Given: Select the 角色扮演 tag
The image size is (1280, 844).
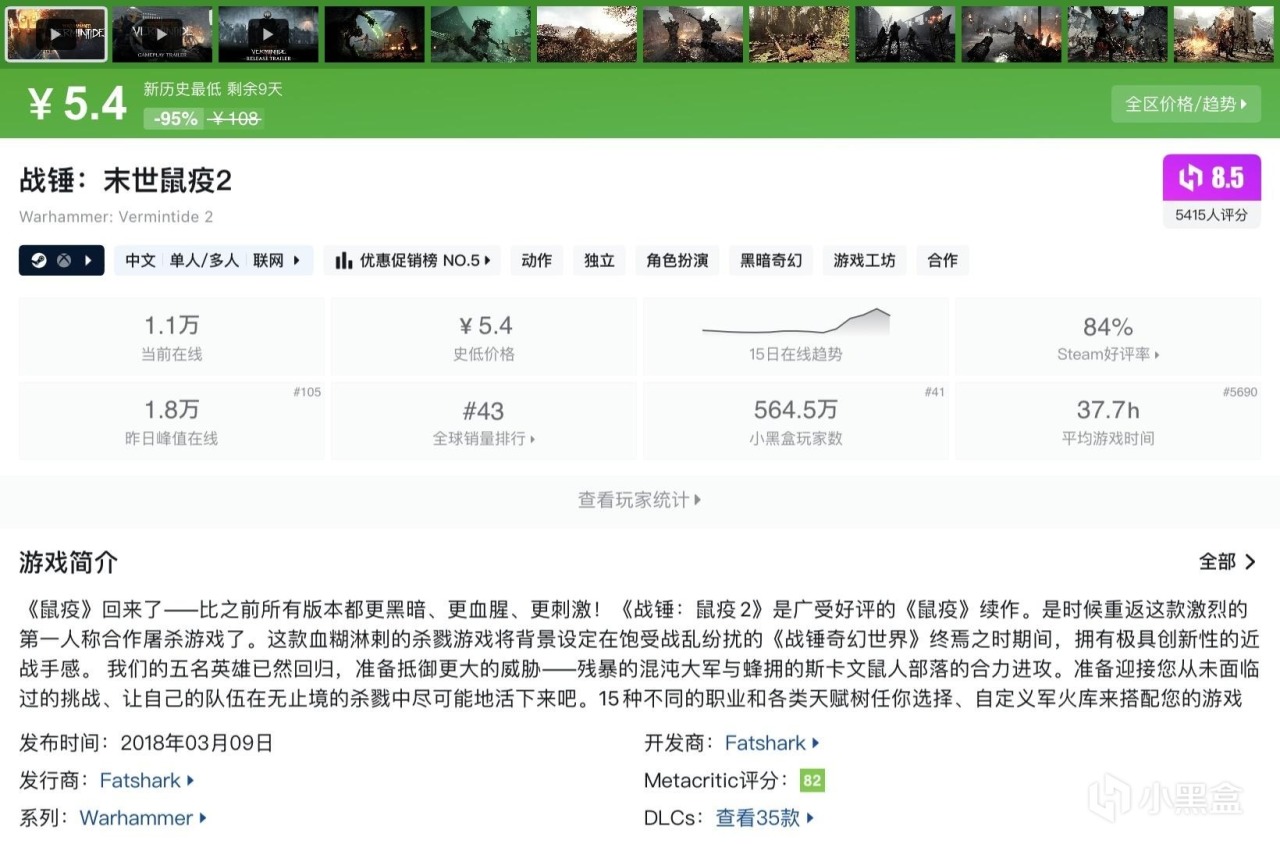Looking at the screenshot, I should (x=677, y=261).
